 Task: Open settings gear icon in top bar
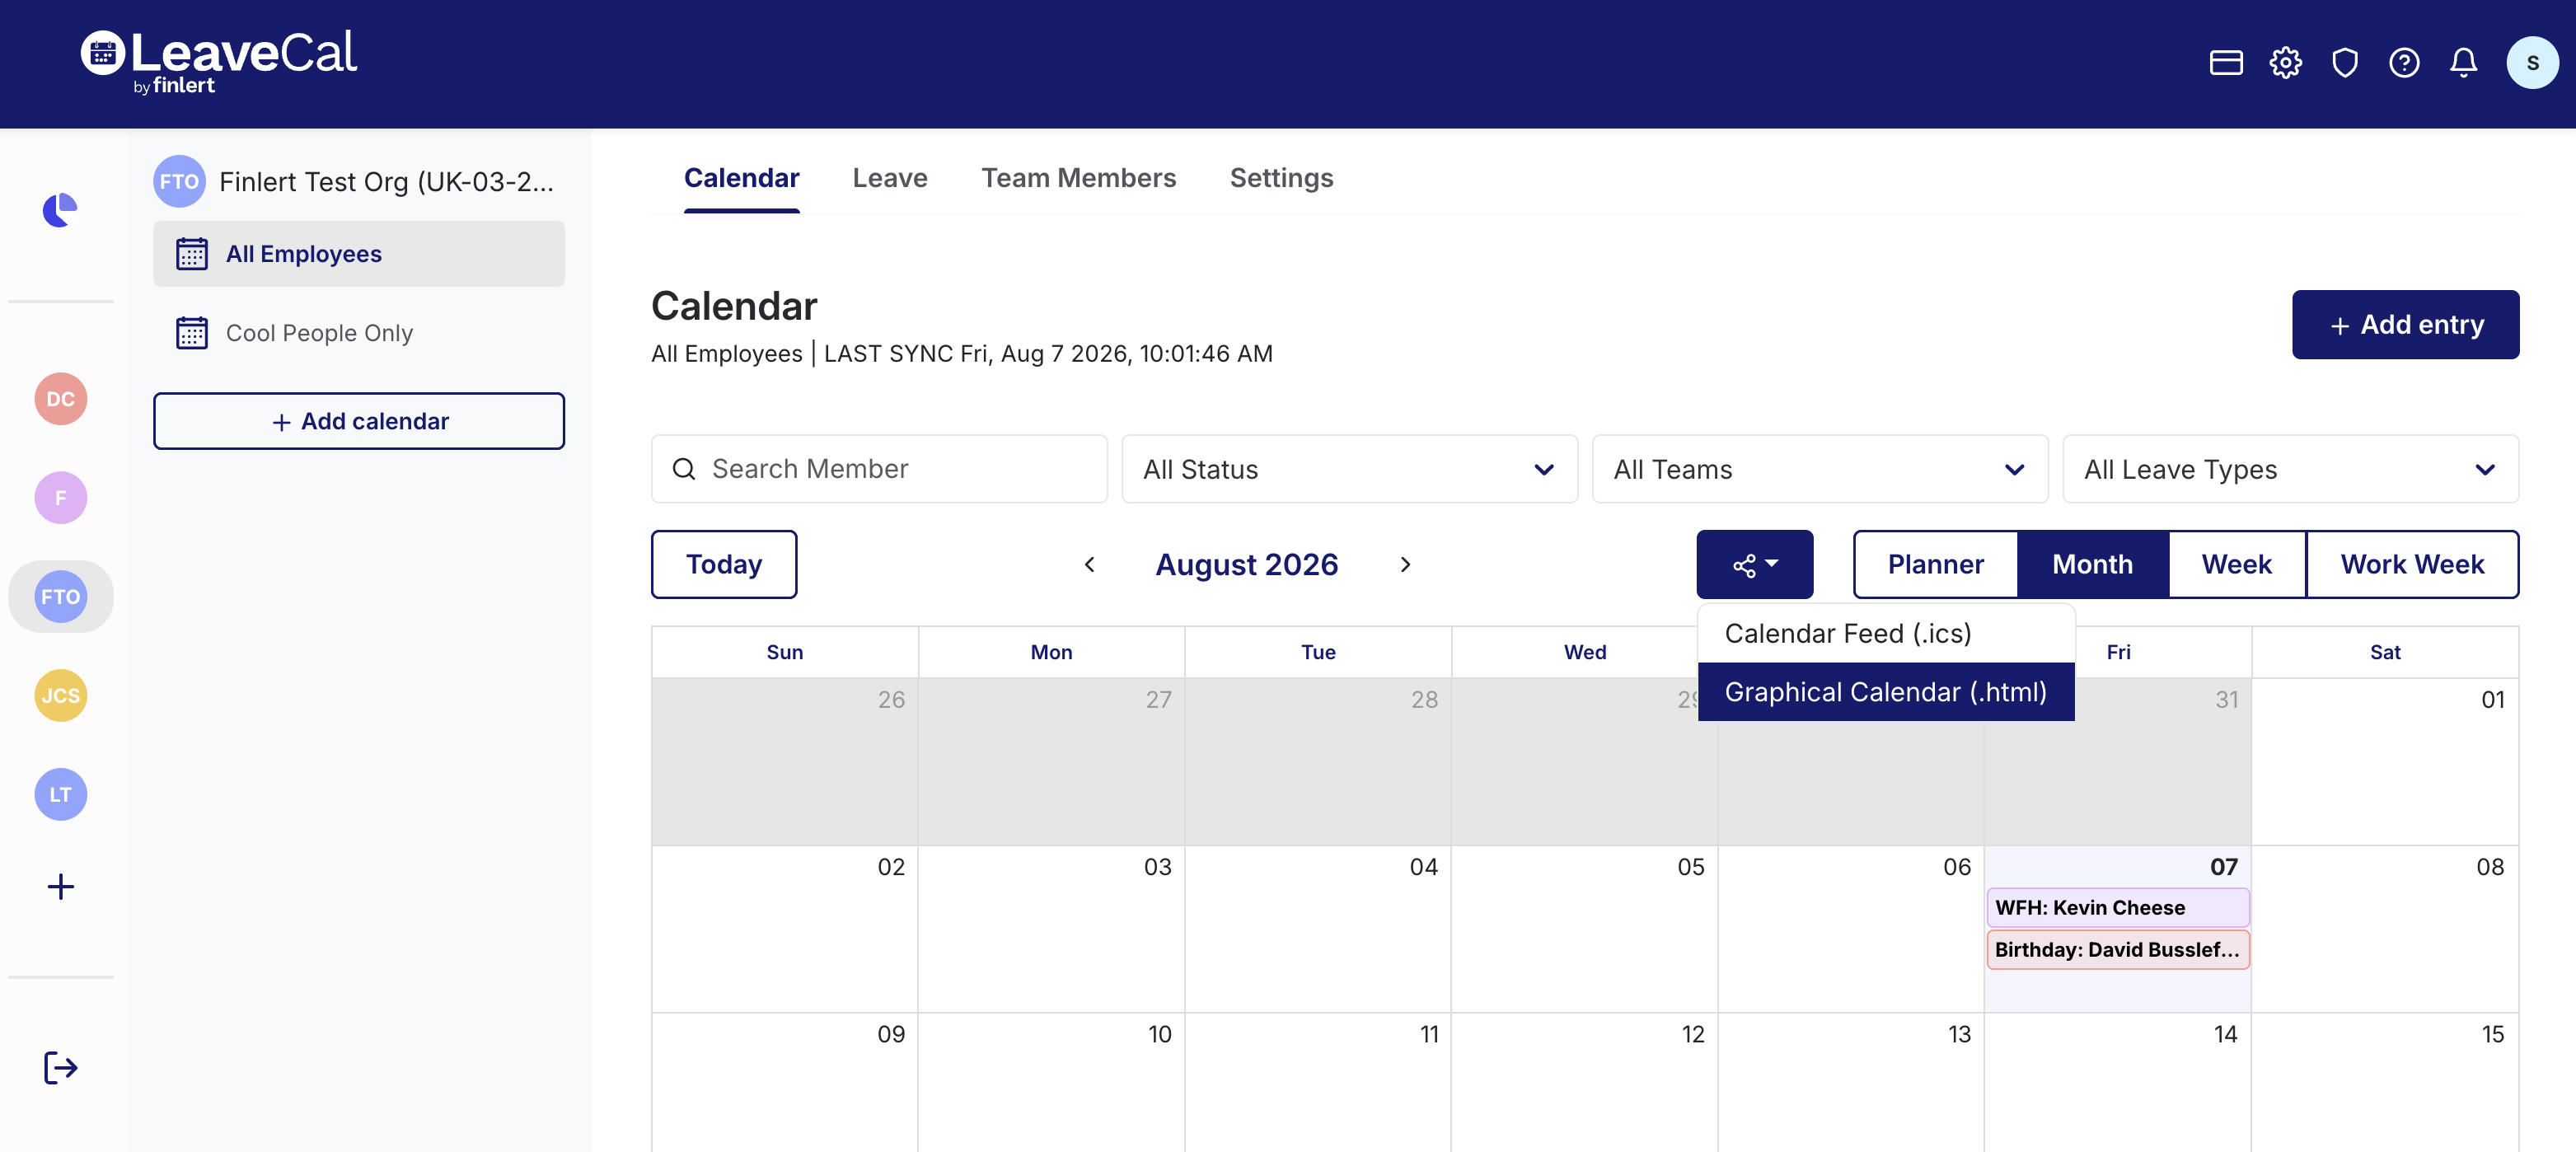(2285, 63)
